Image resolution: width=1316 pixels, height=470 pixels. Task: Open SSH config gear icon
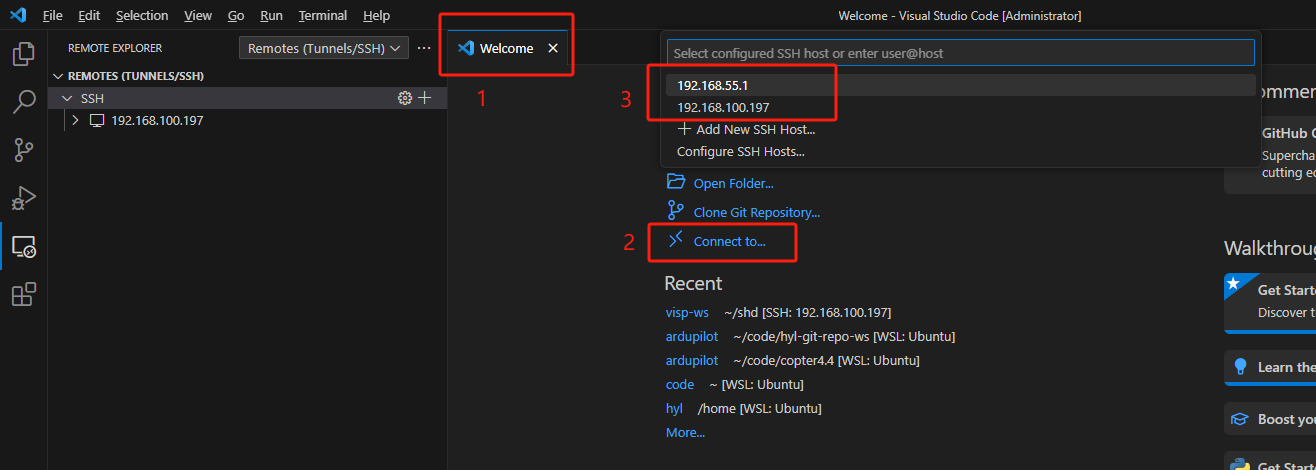coord(405,98)
